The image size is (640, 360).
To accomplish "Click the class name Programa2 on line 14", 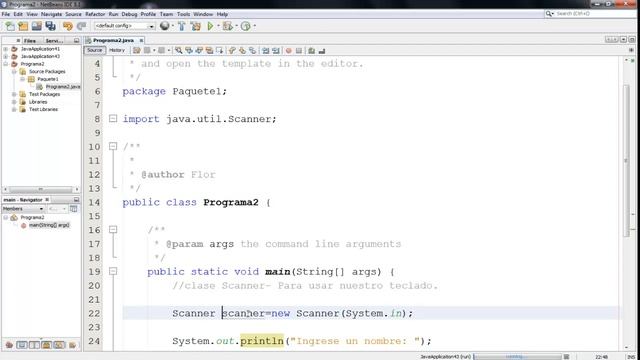I will (231, 202).
